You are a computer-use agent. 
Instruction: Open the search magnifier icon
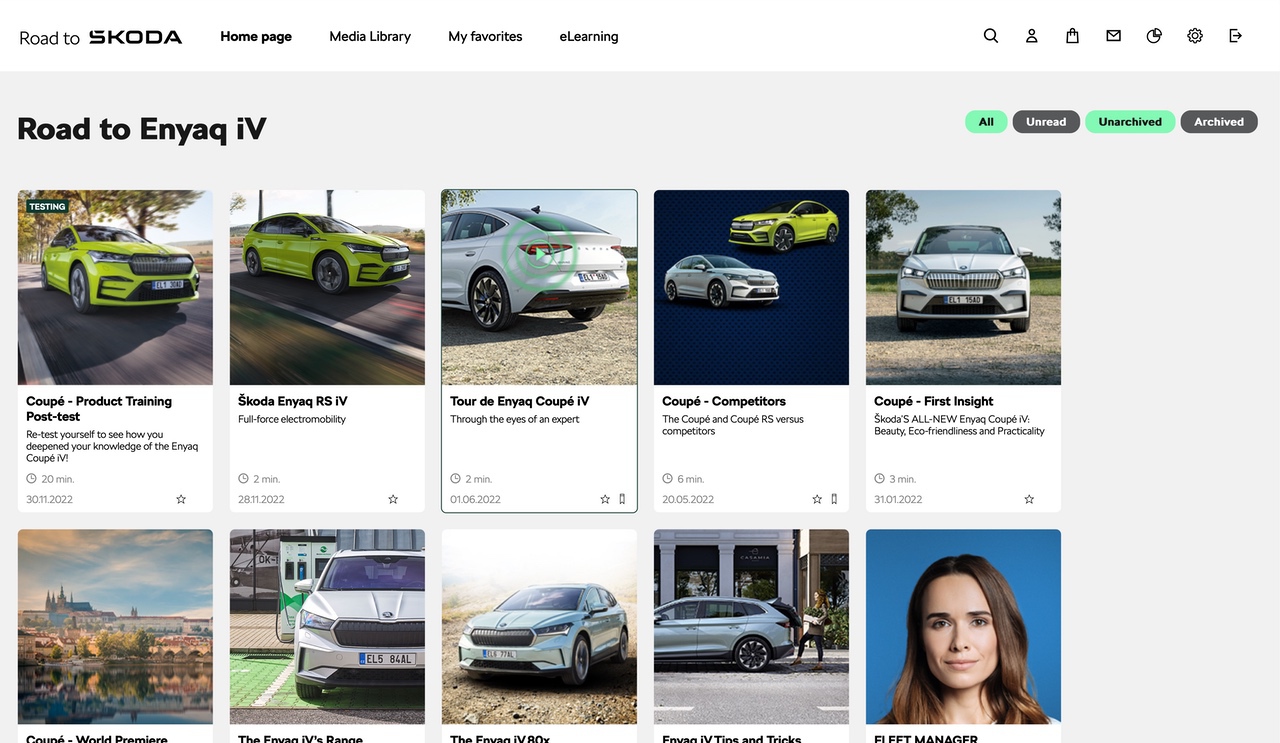coord(991,36)
